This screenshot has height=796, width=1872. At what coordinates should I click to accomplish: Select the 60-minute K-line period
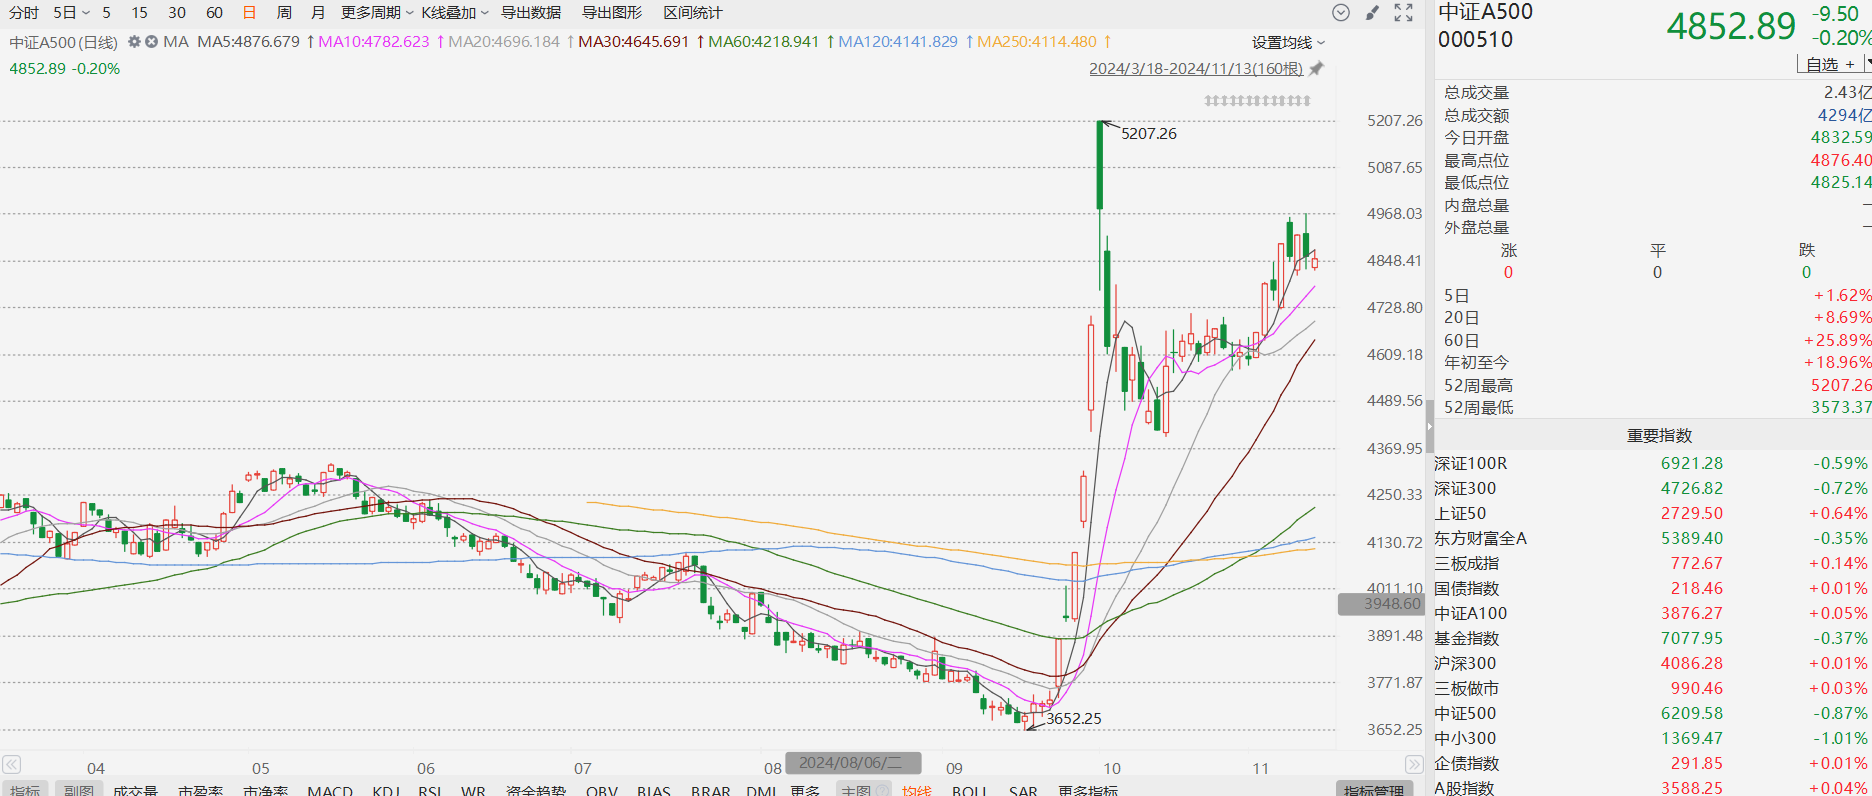click(214, 13)
